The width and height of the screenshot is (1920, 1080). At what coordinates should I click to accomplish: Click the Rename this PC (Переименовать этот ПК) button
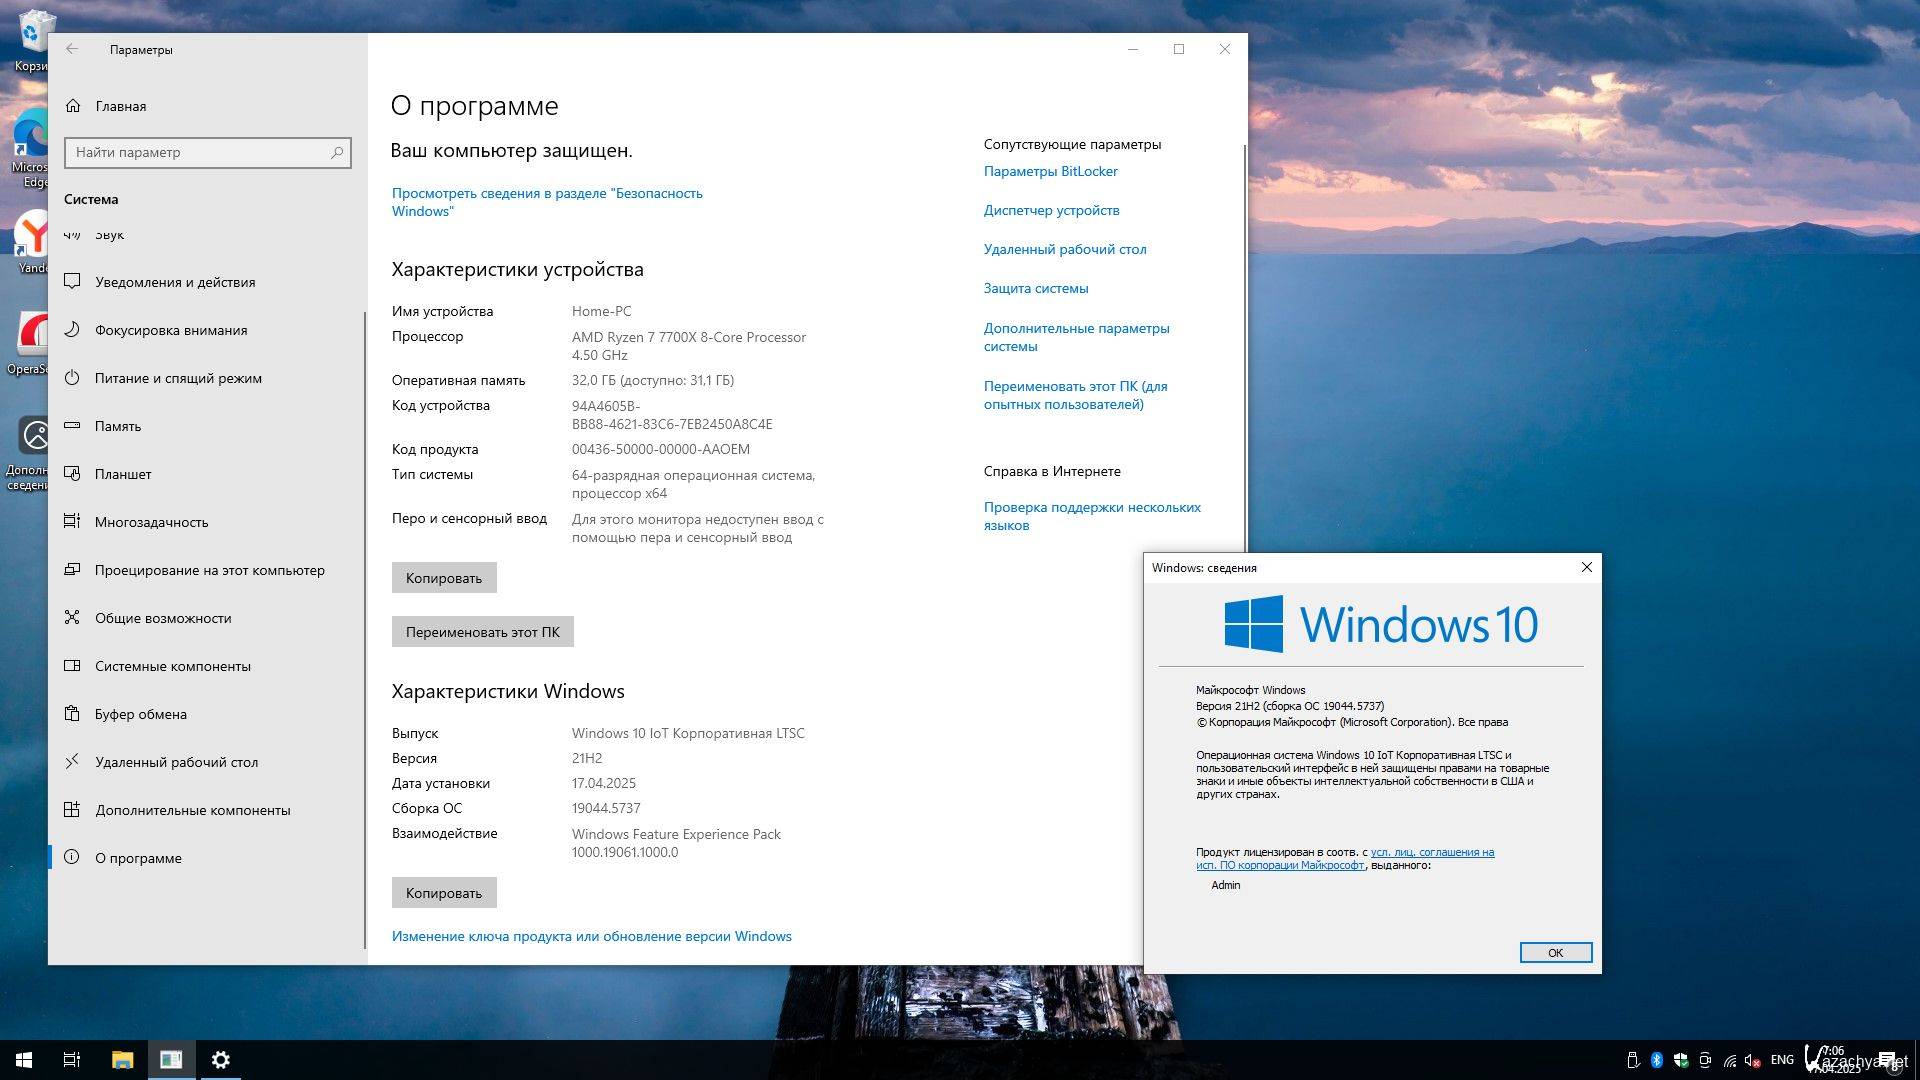[482, 632]
